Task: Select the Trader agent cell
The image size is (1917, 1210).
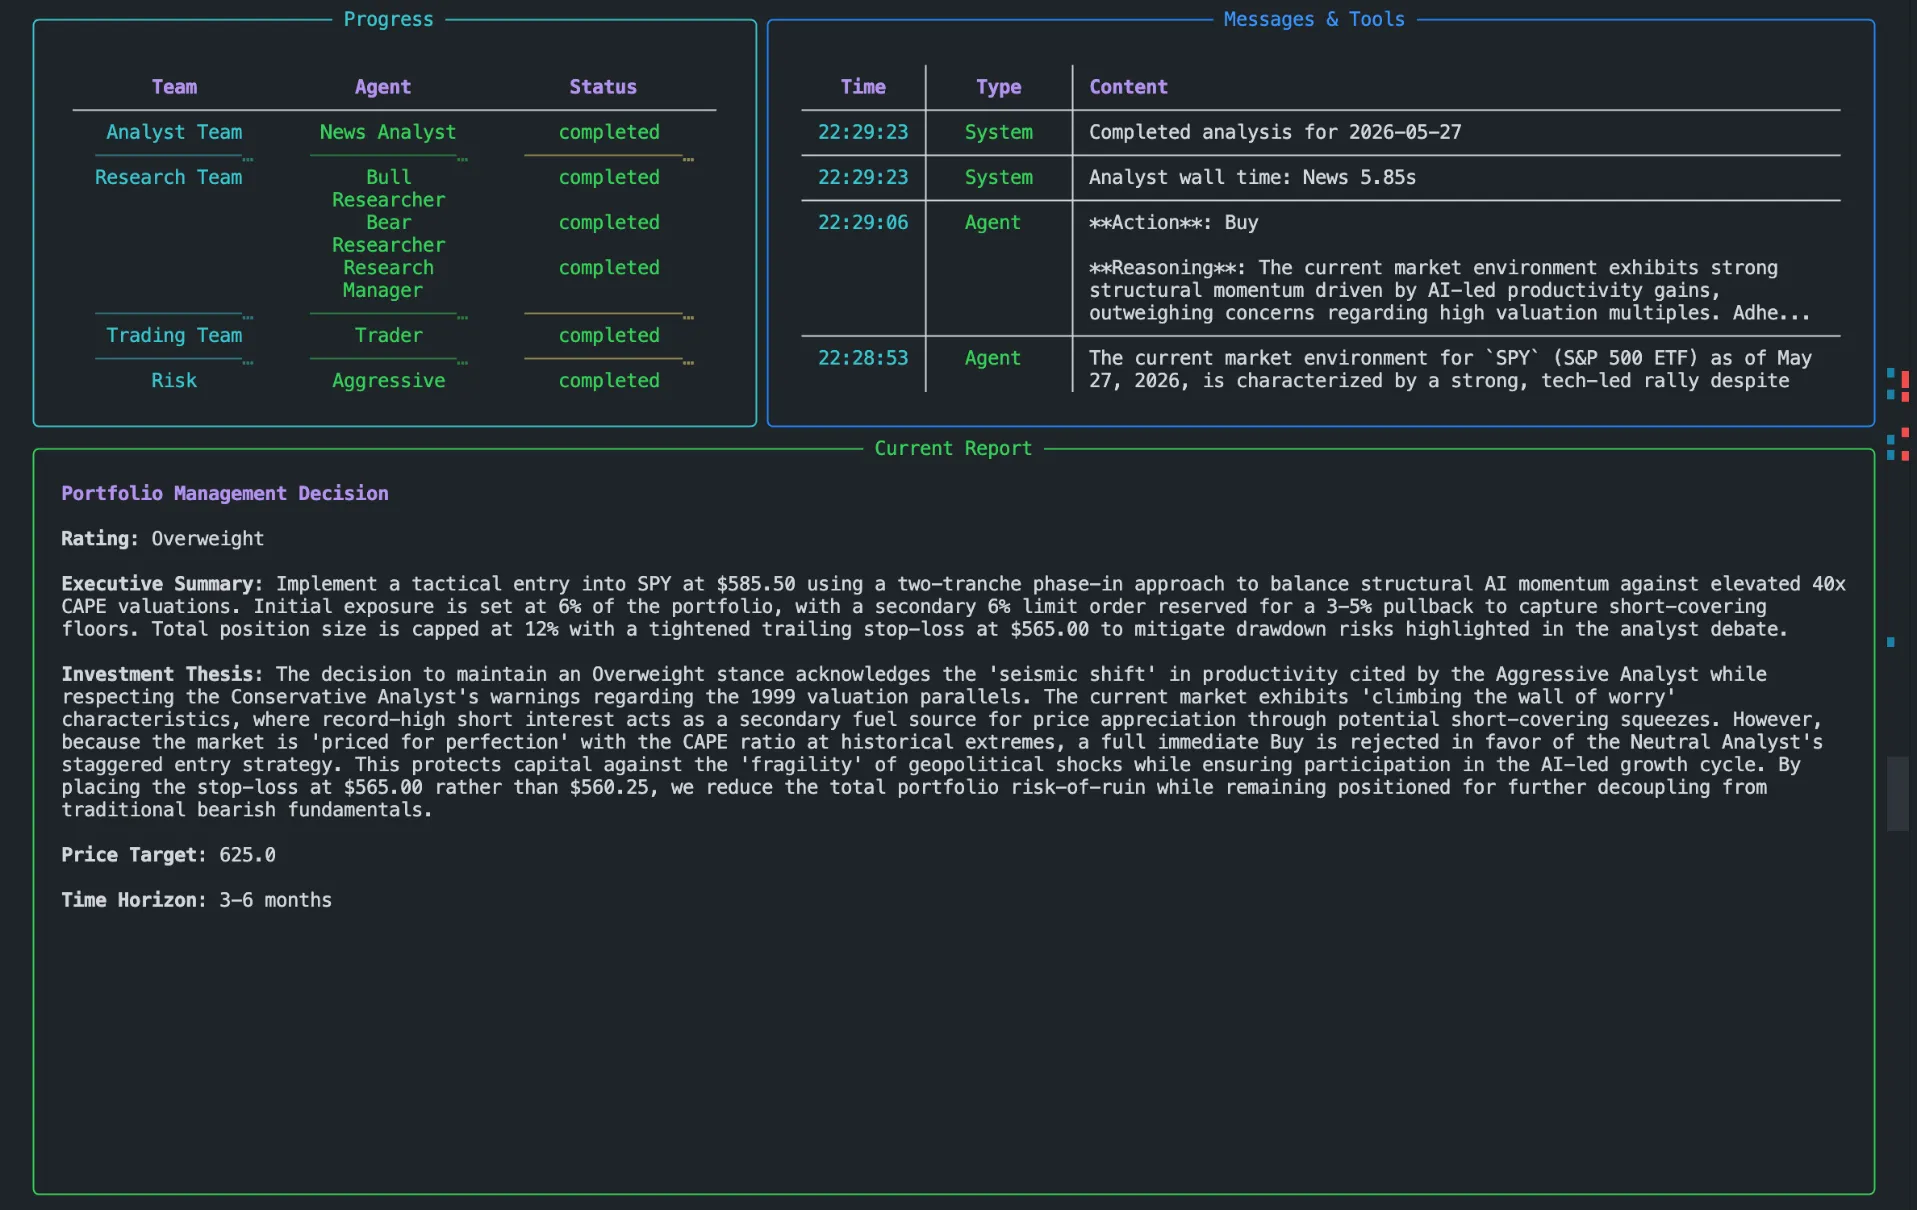Action: tap(388, 335)
